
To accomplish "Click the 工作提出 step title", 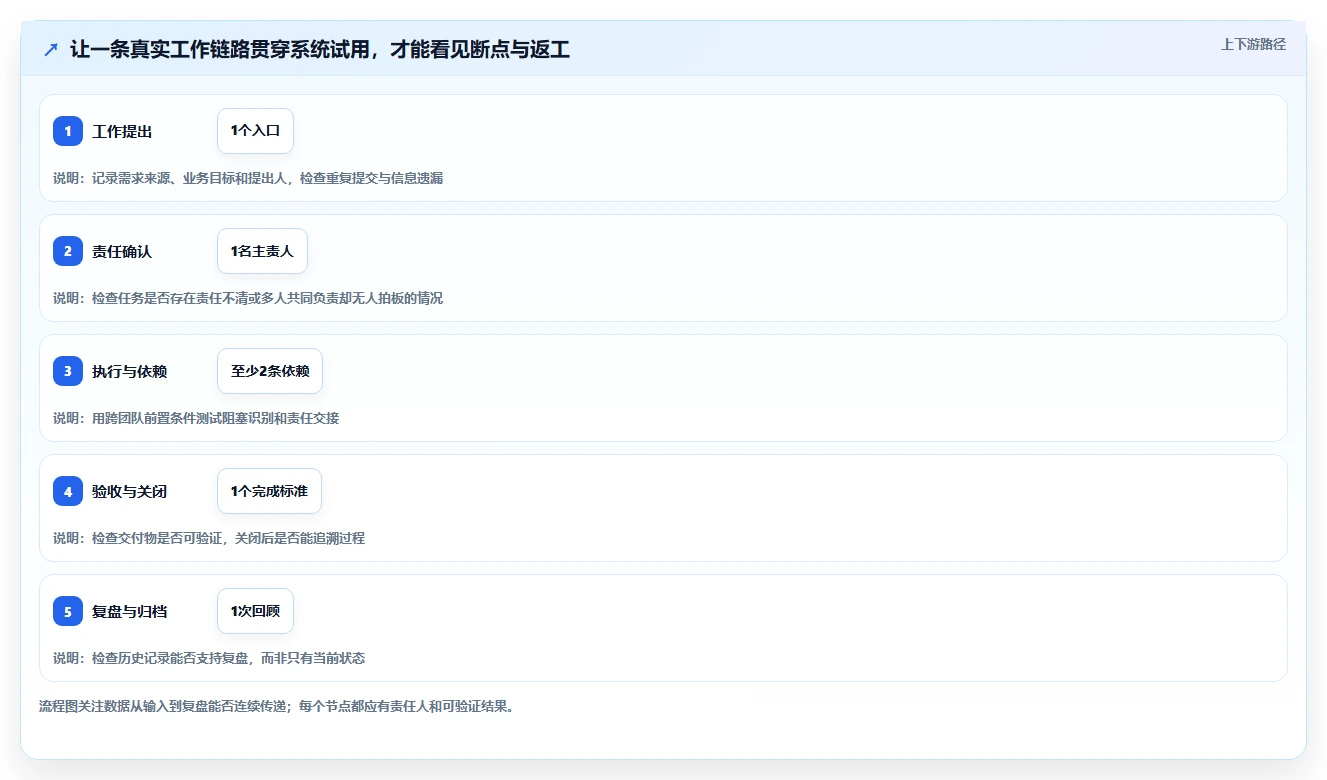I will 122,131.
